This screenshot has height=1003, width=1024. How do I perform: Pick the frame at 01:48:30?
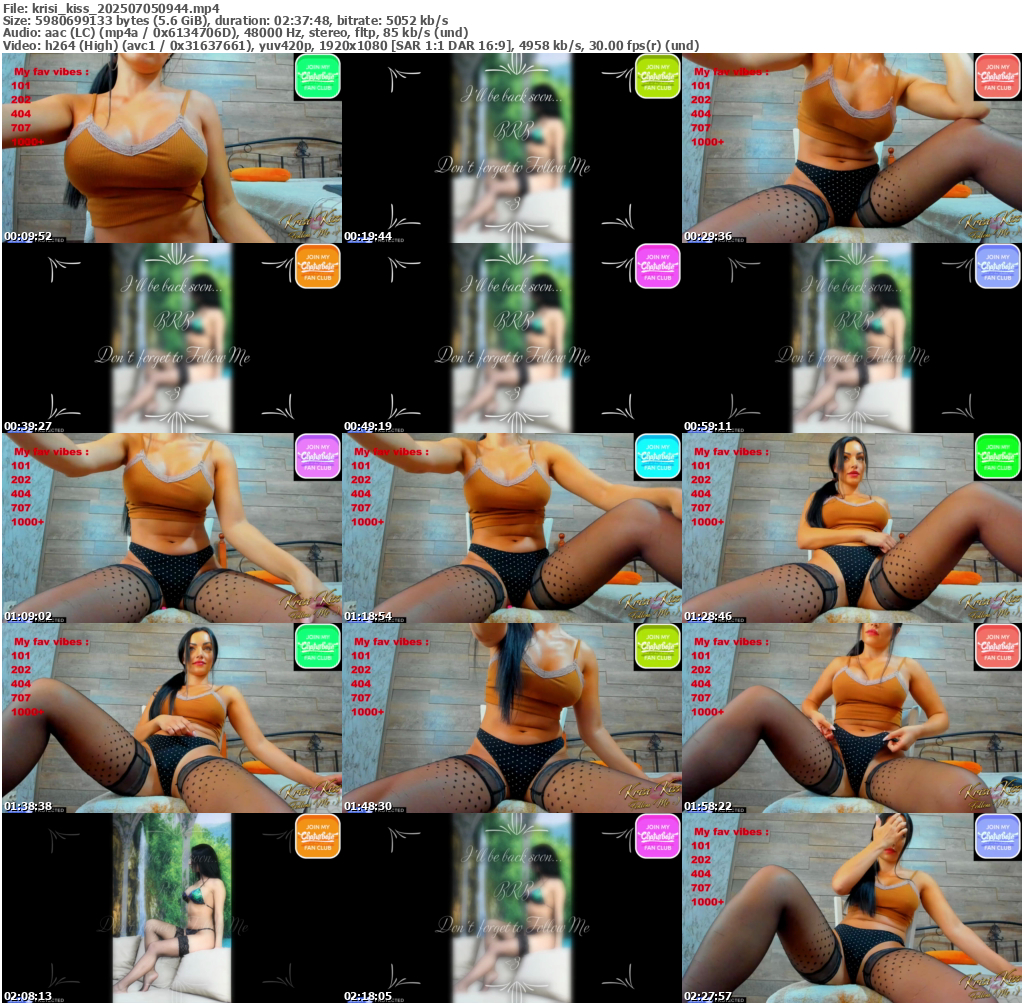click(x=512, y=718)
